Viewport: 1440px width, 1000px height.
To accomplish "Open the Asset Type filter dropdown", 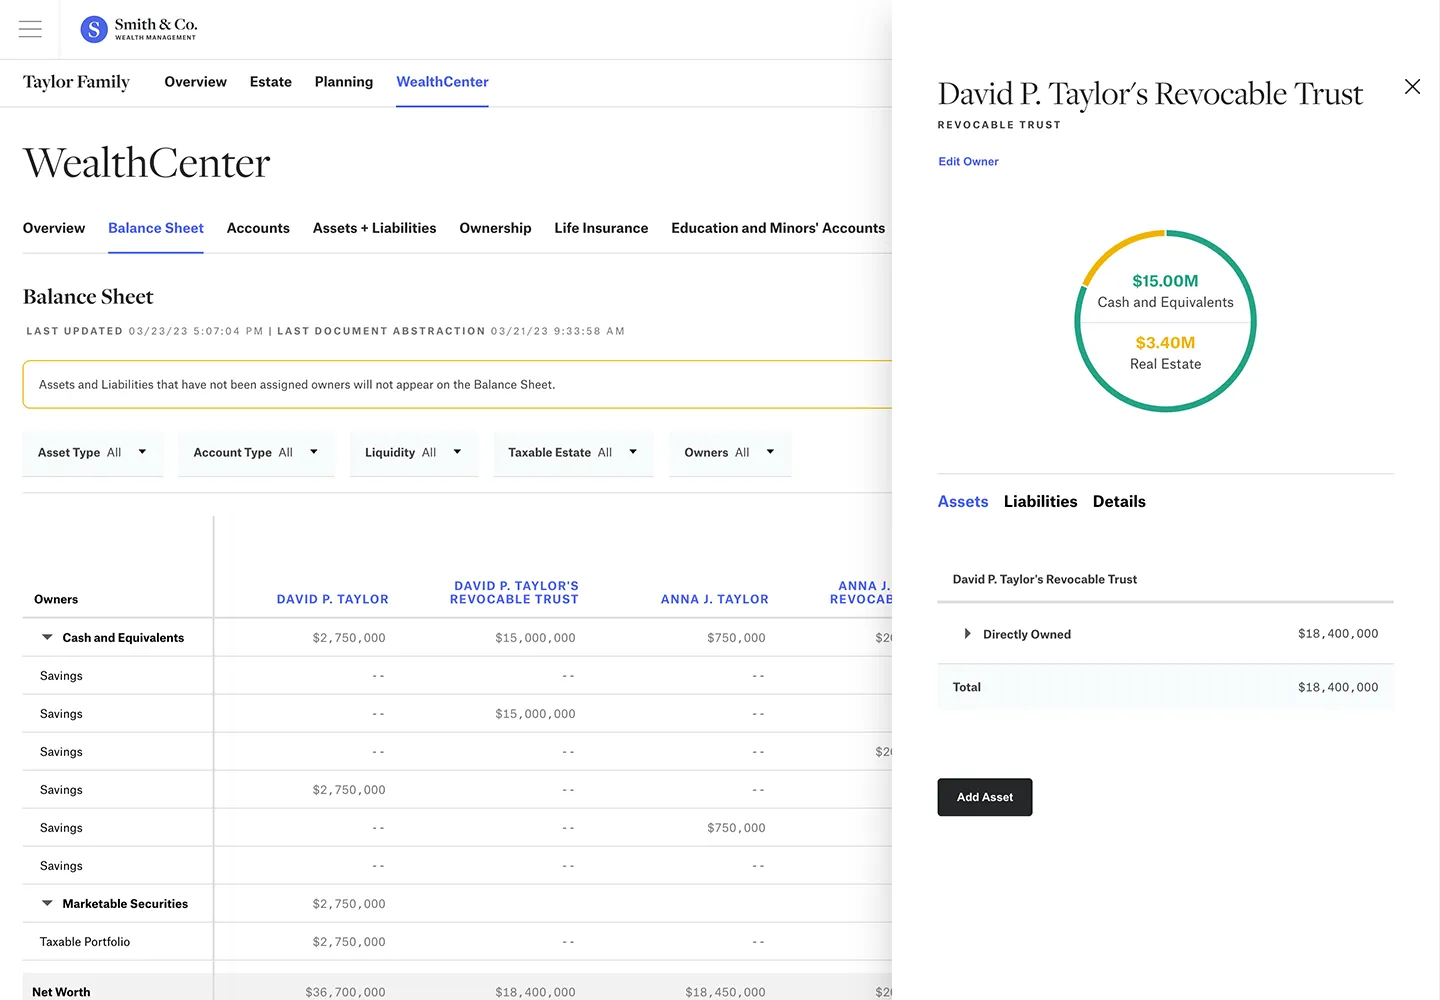I will point(93,453).
